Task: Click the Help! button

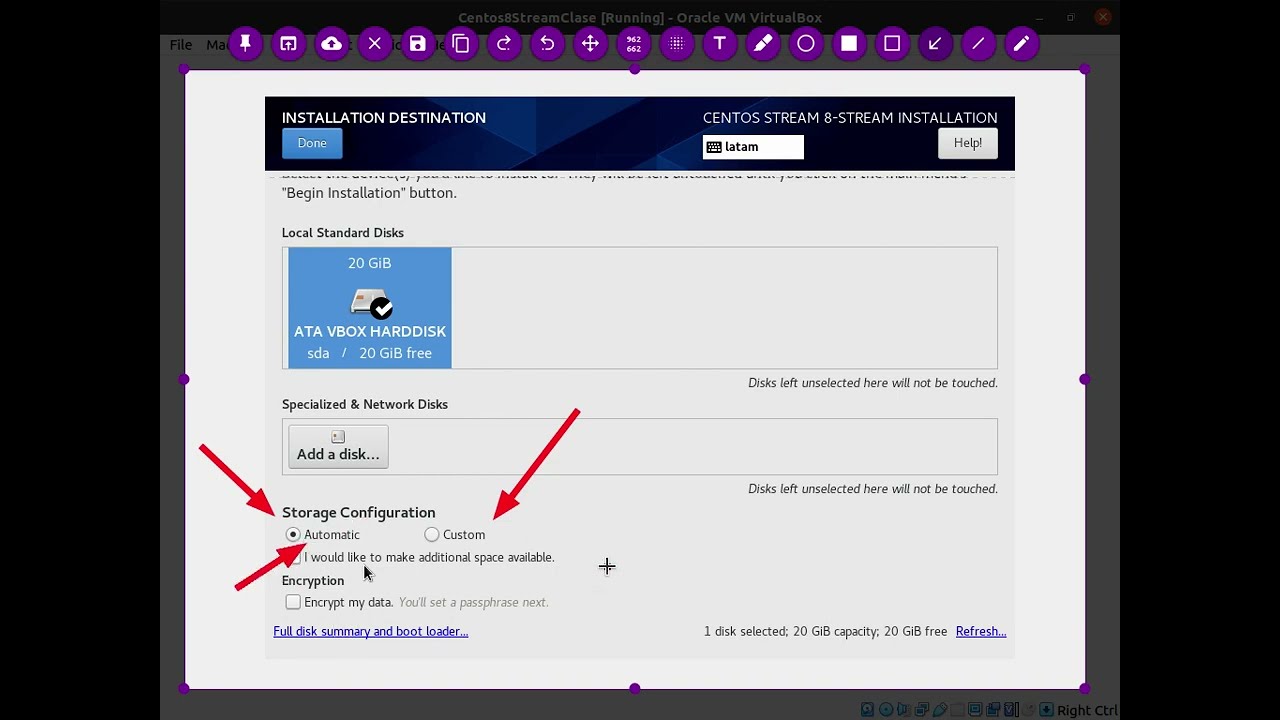Action: tap(967, 143)
